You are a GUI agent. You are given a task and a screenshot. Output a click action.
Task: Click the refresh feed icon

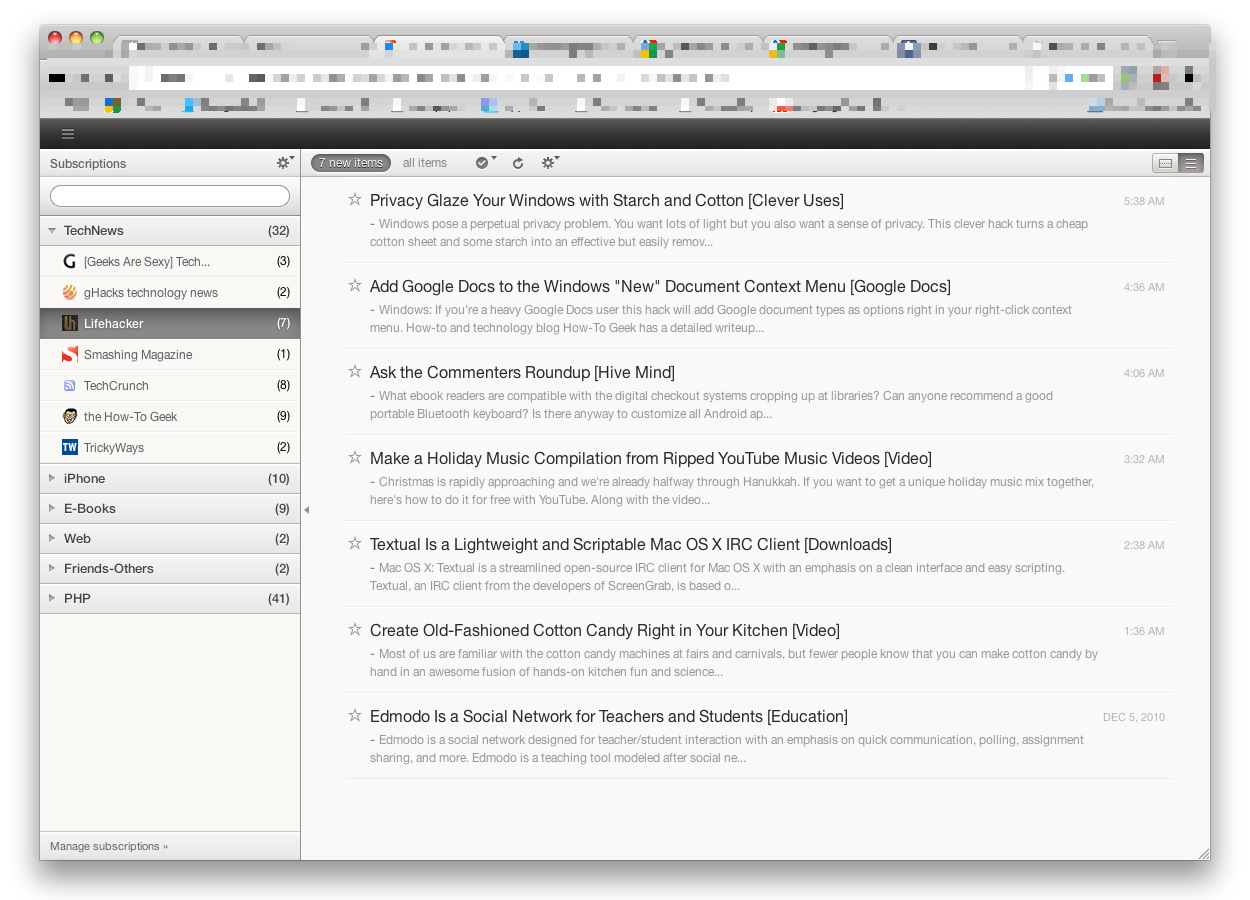point(518,163)
